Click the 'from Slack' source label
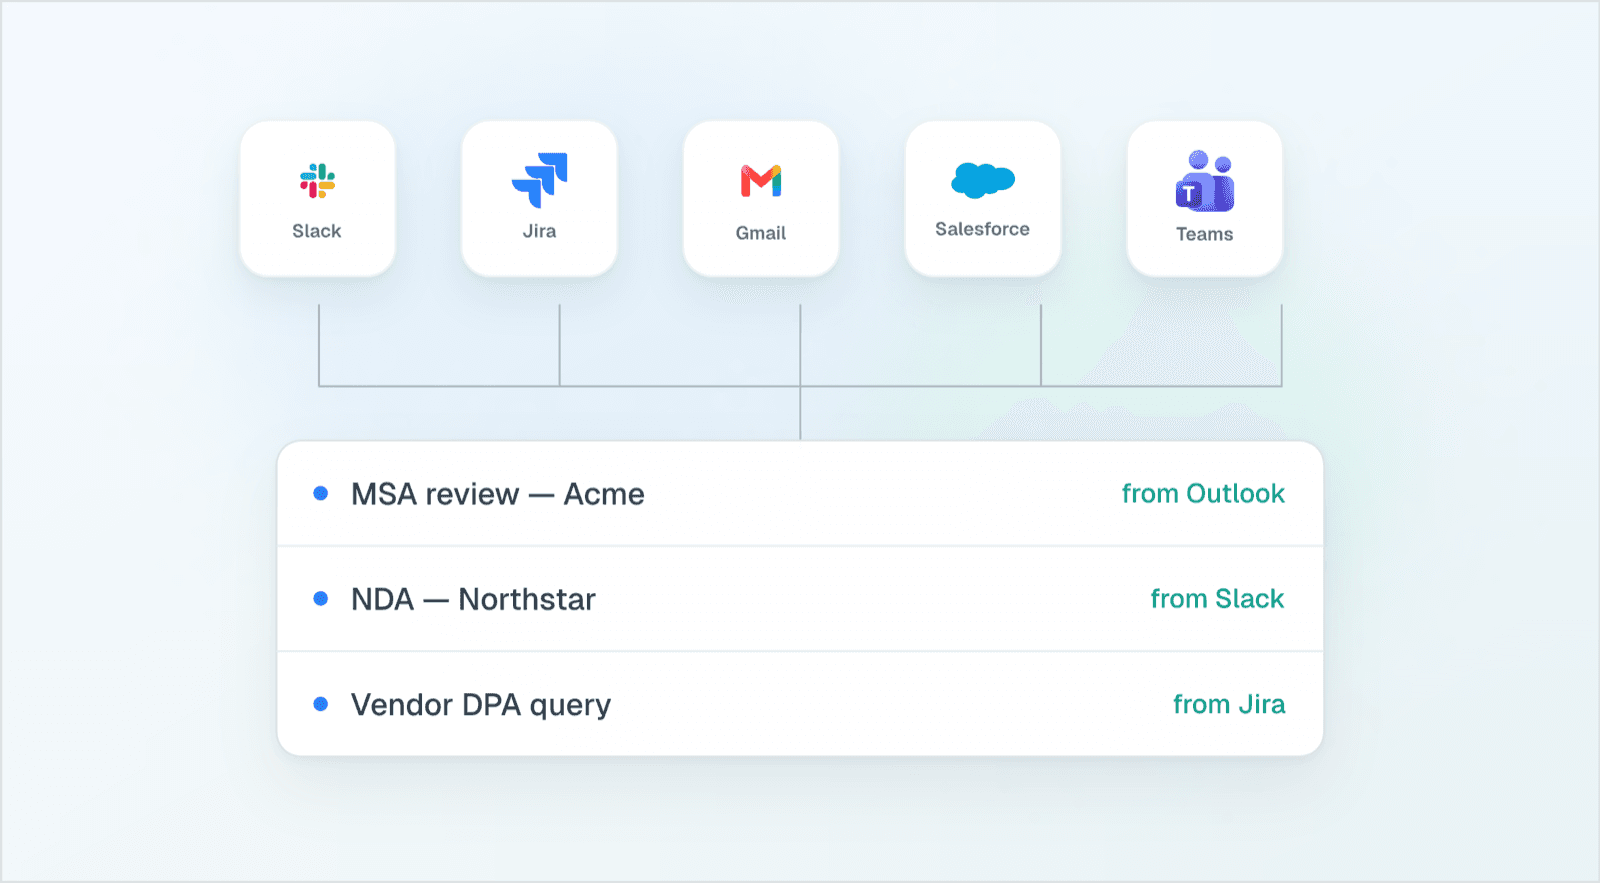This screenshot has height=883, width=1600. point(1217,599)
